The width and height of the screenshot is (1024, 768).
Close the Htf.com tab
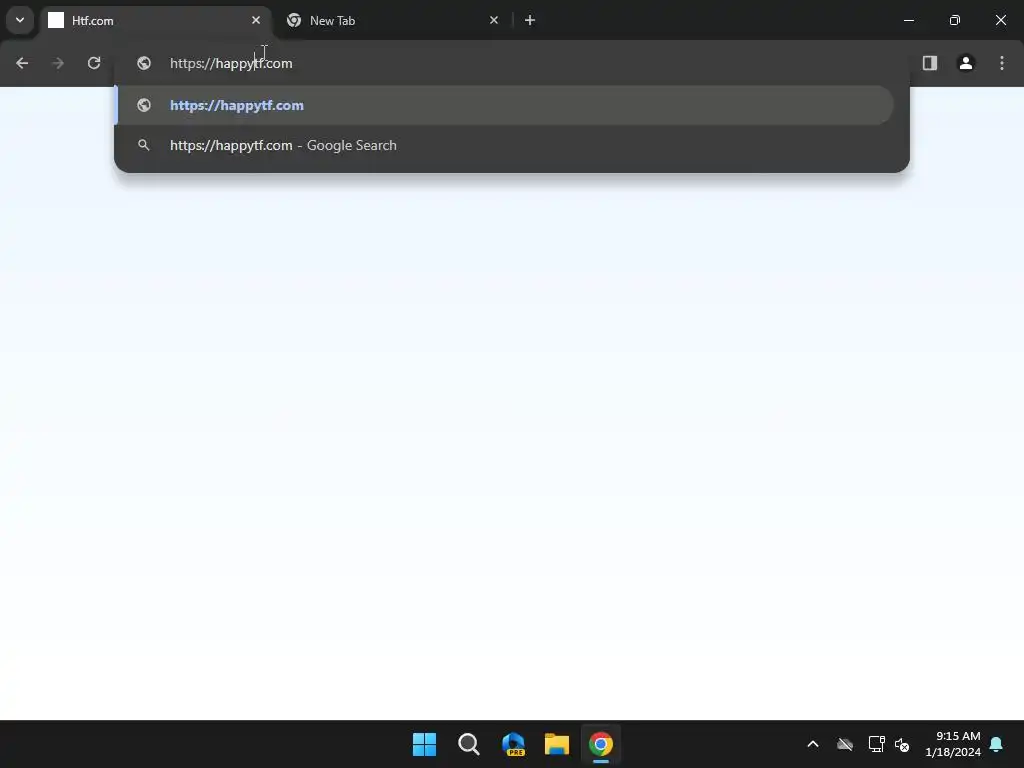coord(256,20)
